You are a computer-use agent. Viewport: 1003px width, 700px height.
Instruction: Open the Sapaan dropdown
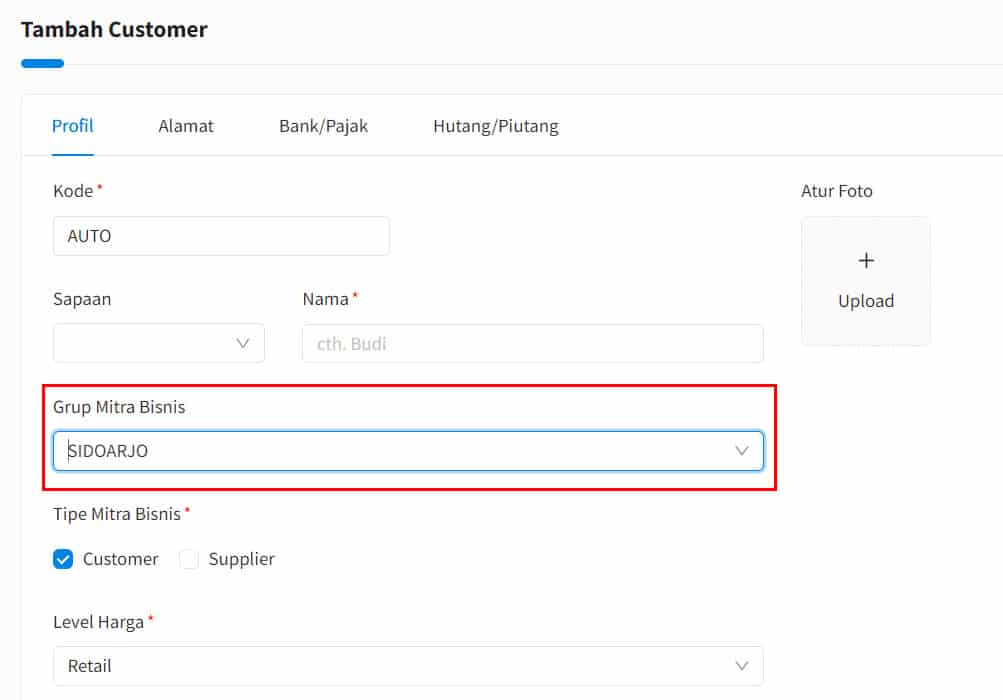tap(159, 344)
